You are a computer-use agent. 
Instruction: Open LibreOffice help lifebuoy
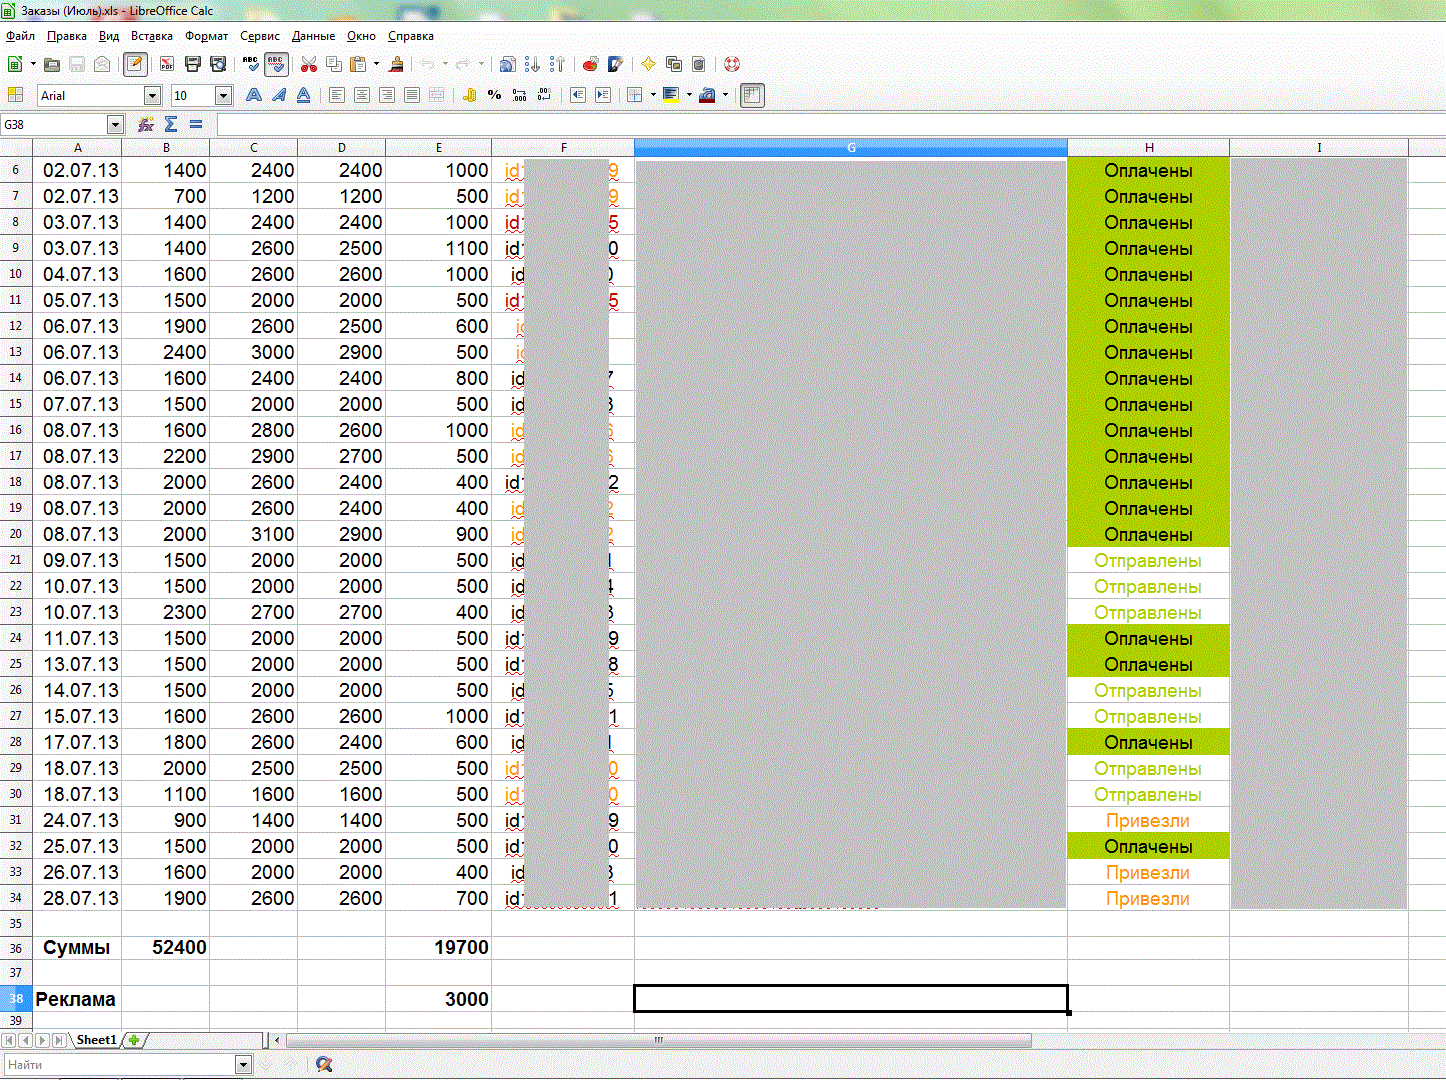point(732,64)
